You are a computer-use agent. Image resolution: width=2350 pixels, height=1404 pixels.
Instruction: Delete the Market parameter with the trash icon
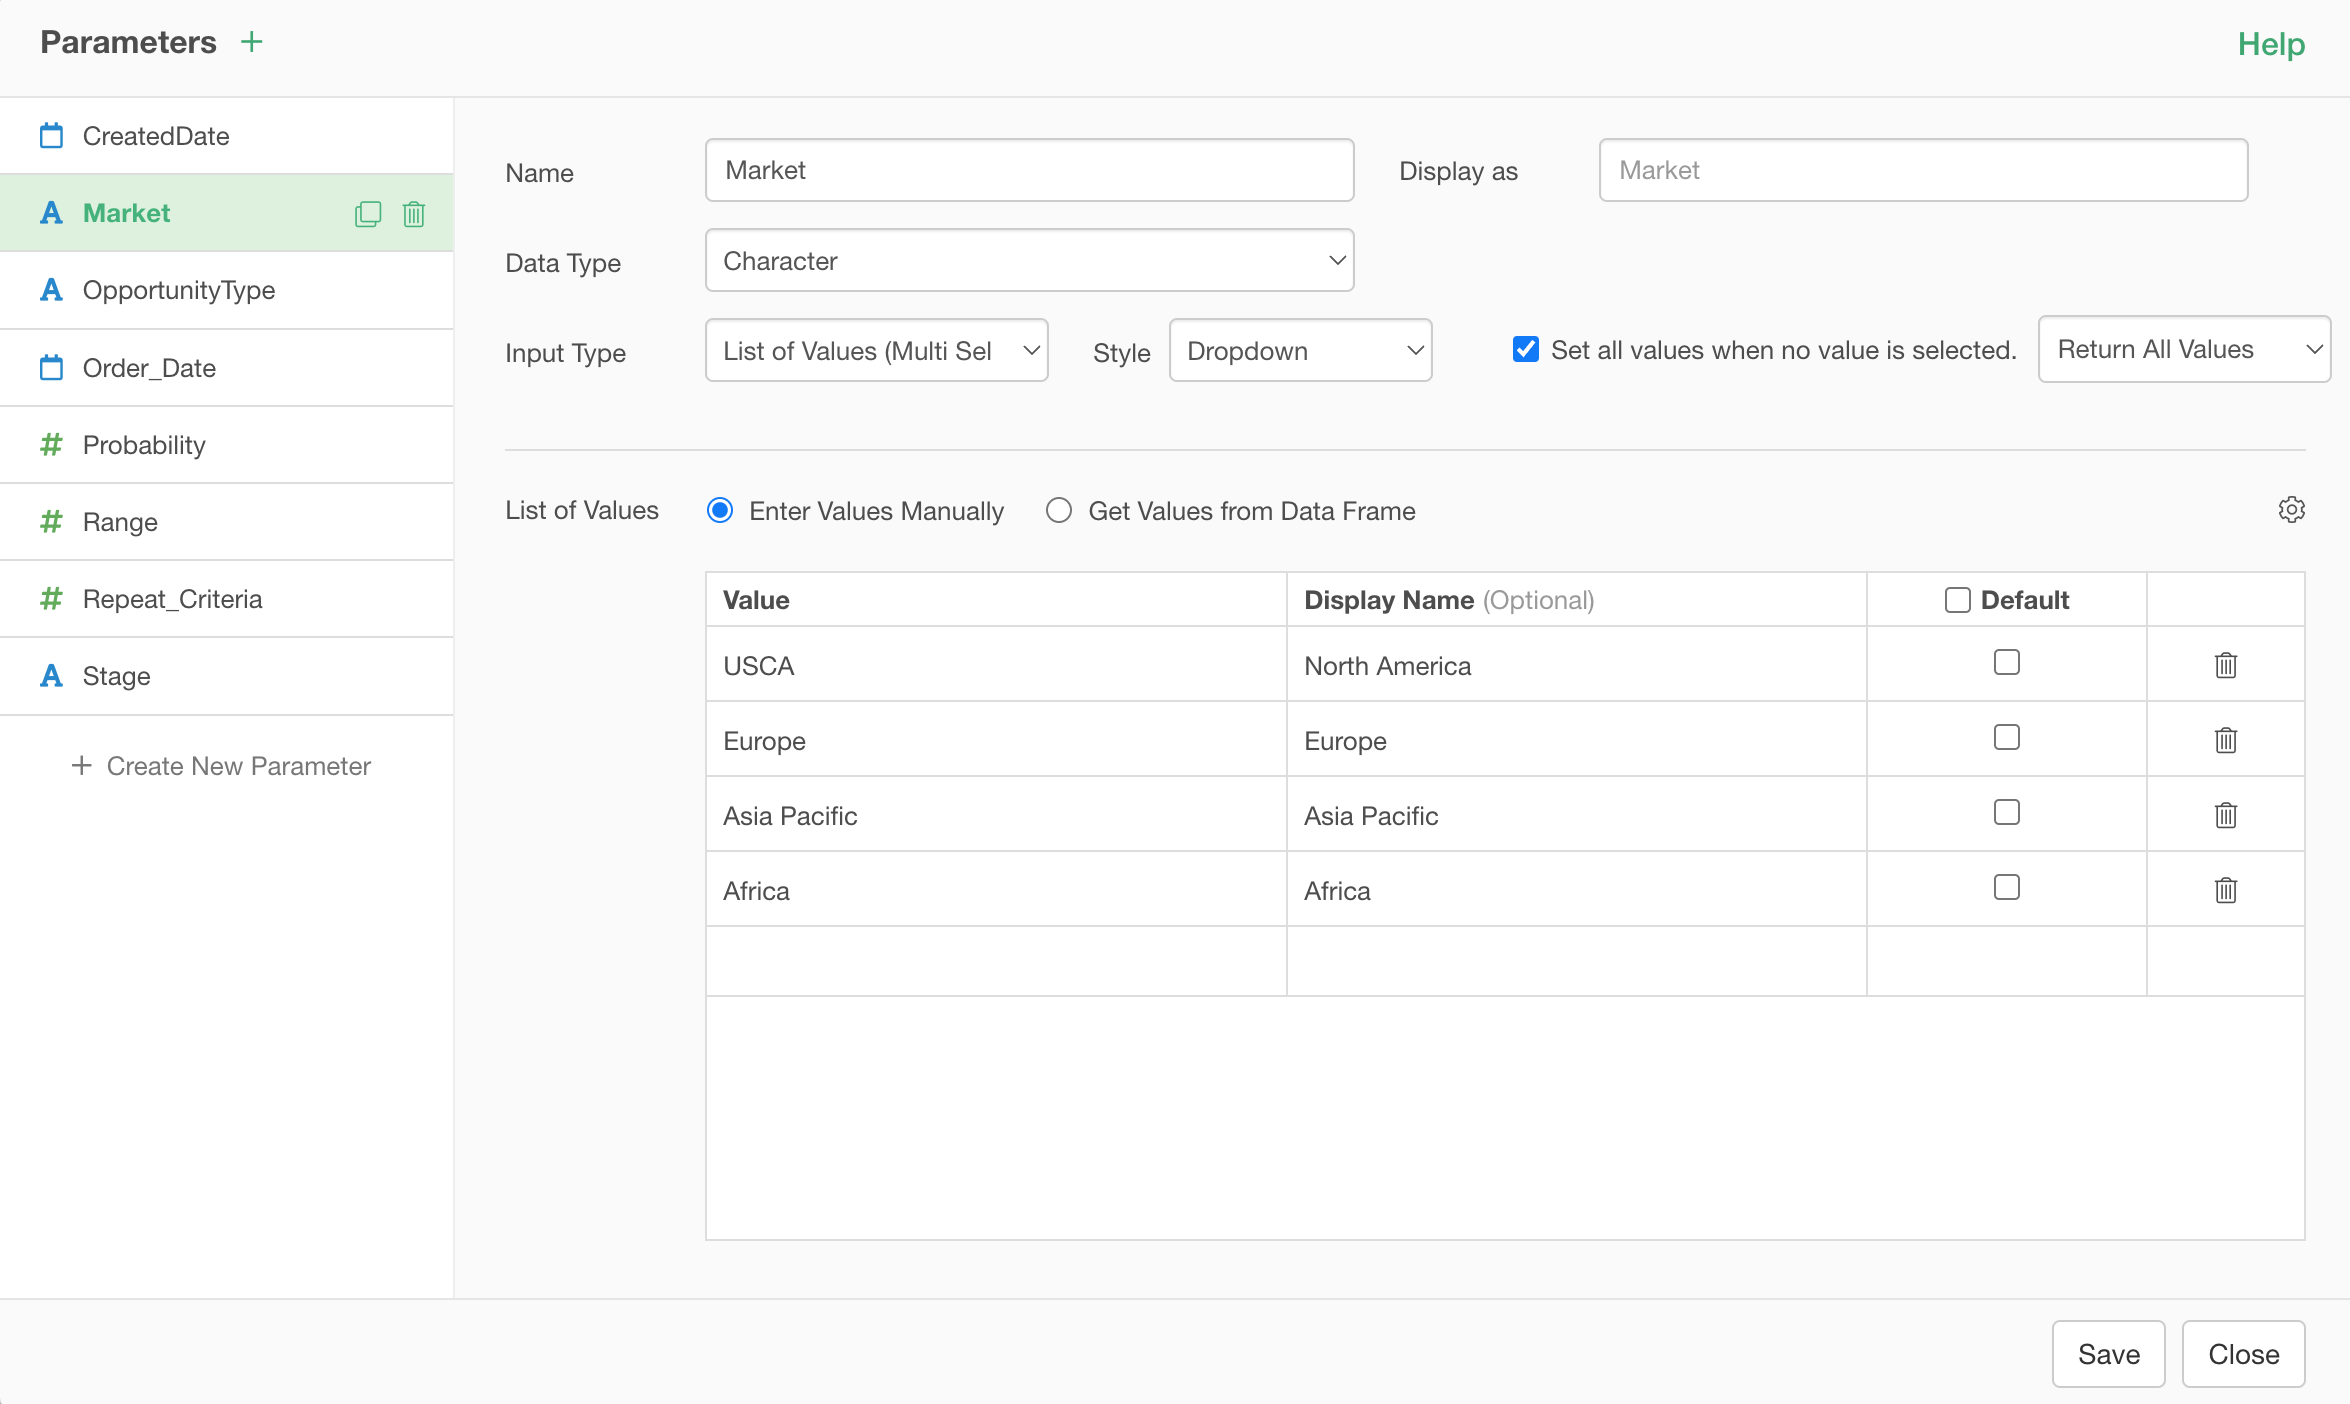414,214
